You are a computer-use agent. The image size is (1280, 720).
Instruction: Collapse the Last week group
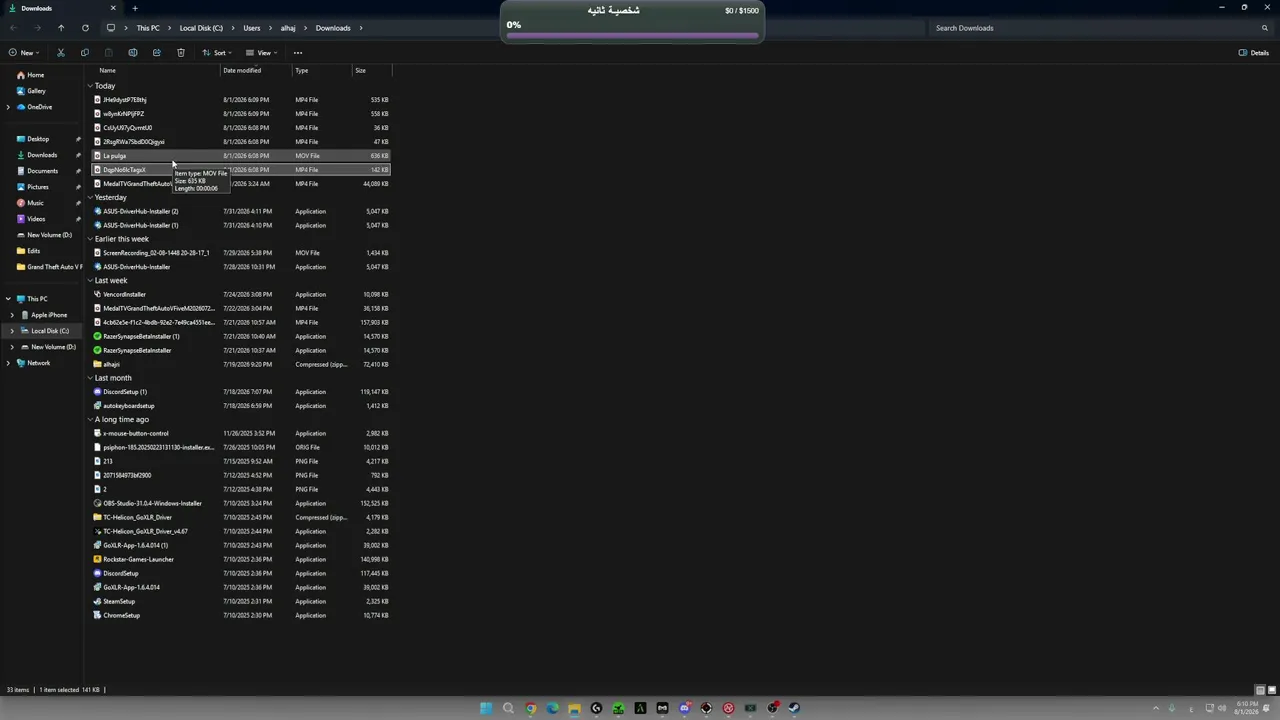[x=90, y=281]
